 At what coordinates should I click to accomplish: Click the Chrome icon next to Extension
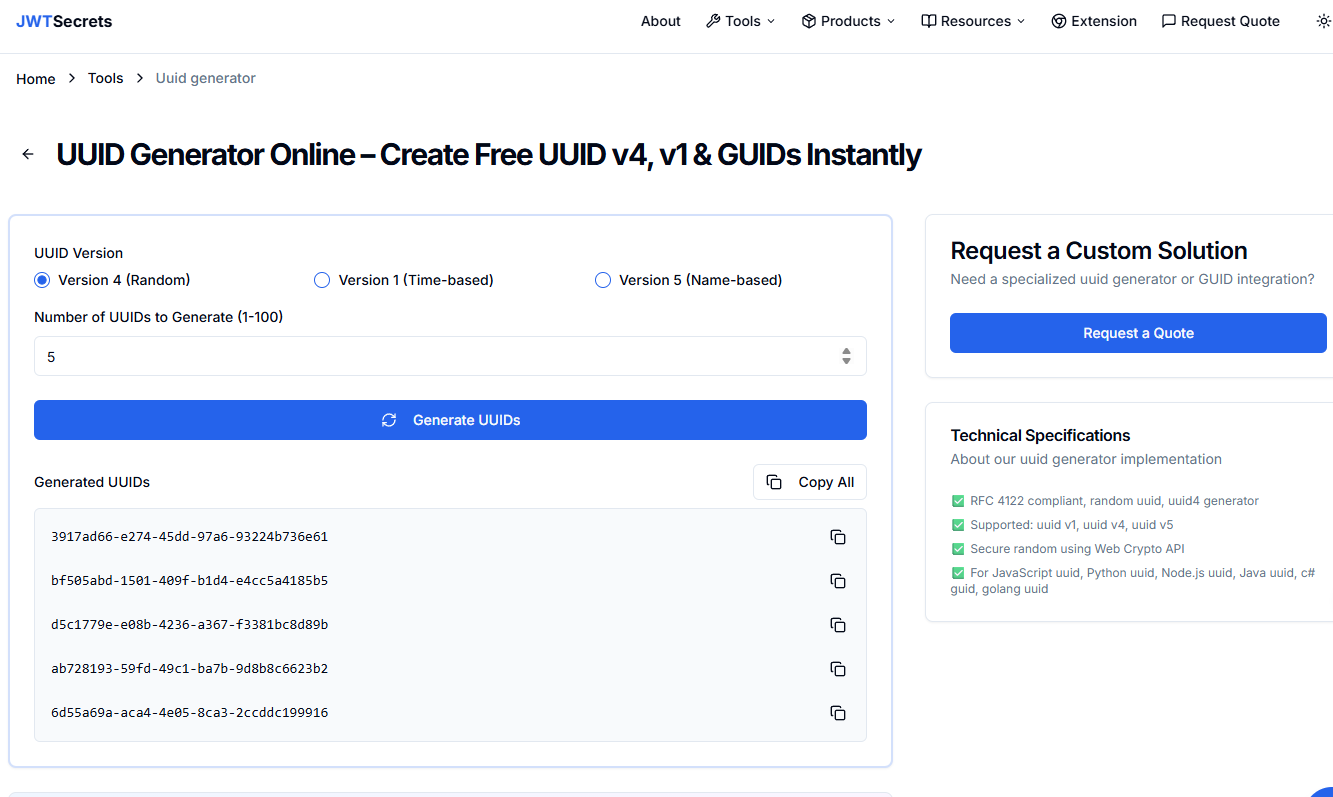click(1059, 21)
